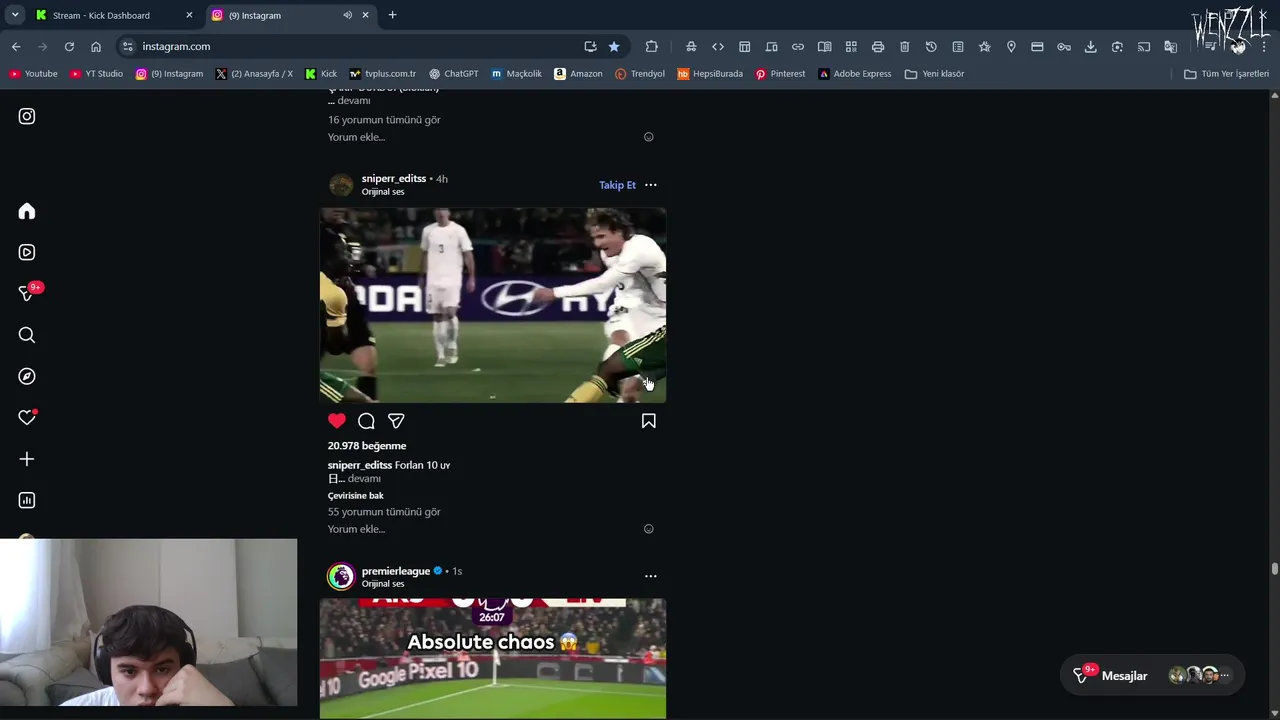Go back in browser history
The image size is (1280, 720).
tap(15, 46)
